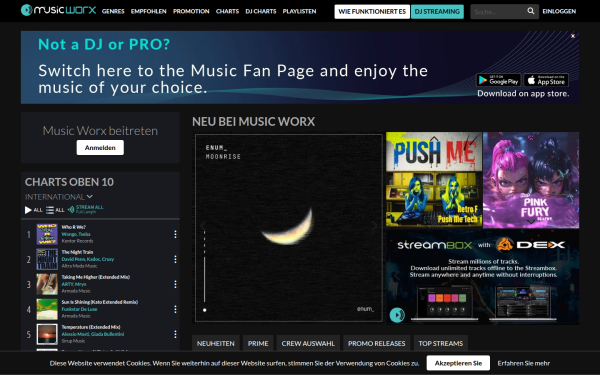This screenshot has height=375, width=600.
Task: Open Temperature cover thumbnail
Action: [47, 334]
